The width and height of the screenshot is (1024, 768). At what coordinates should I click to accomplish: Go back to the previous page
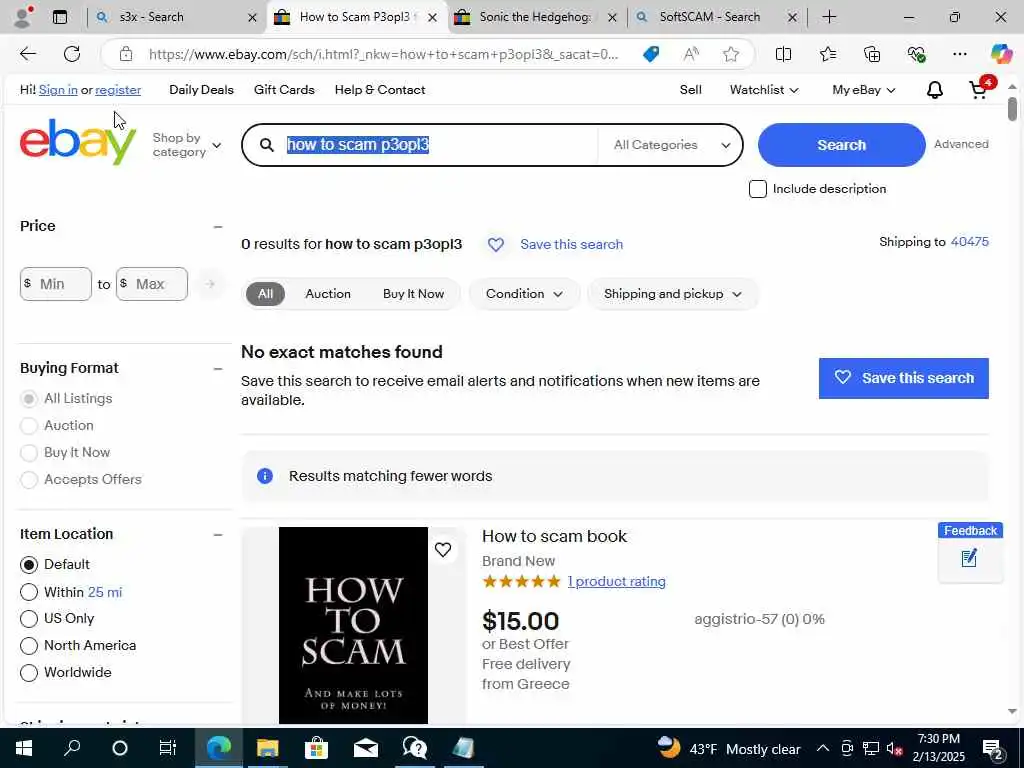coord(28,54)
